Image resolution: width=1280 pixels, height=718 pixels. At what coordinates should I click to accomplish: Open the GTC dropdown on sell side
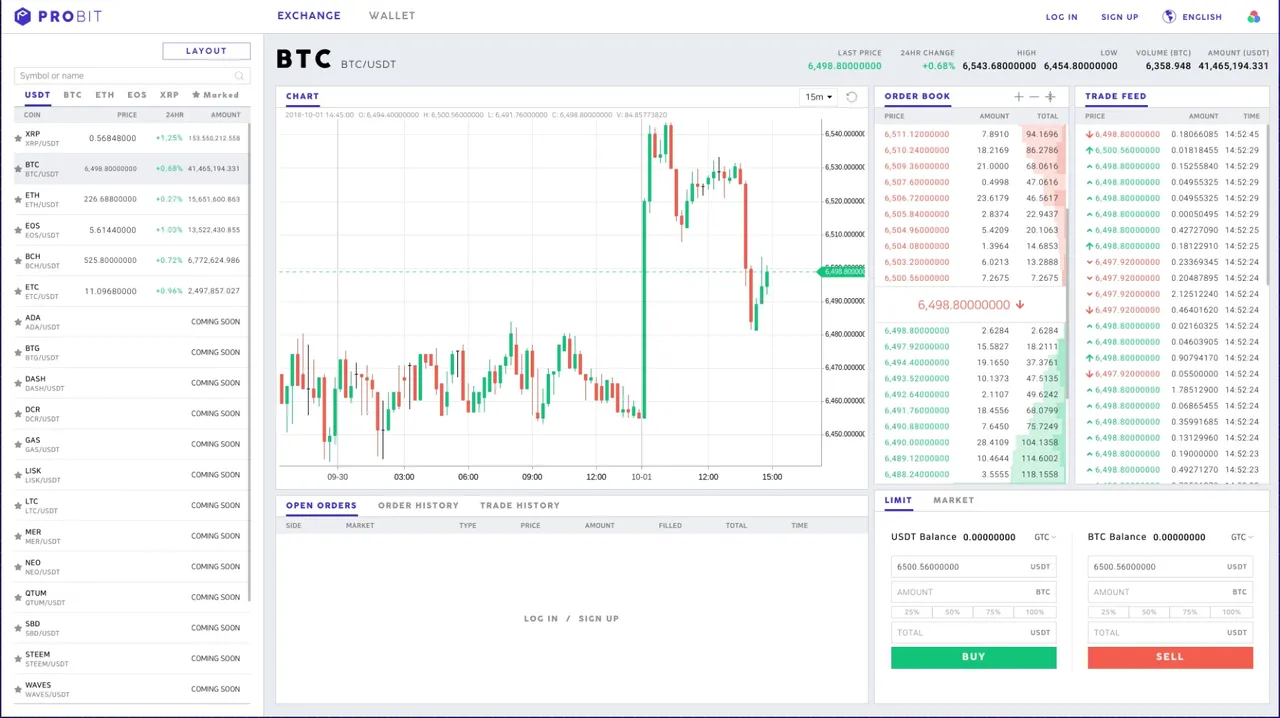(x=1241, y=537)
